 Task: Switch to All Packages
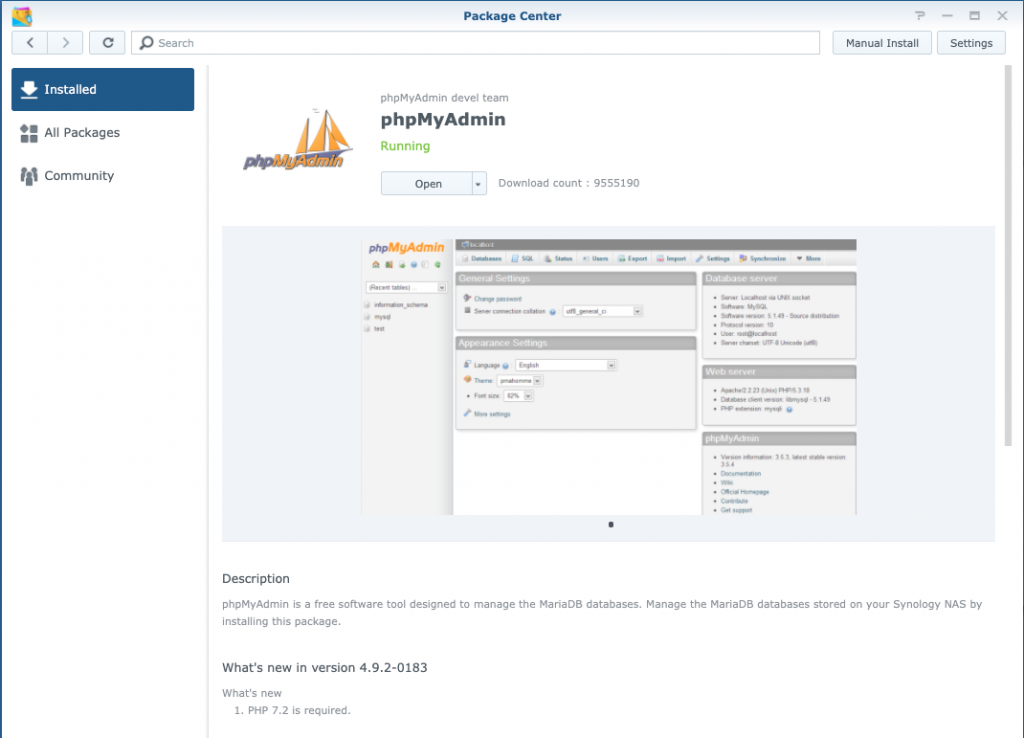103,133
